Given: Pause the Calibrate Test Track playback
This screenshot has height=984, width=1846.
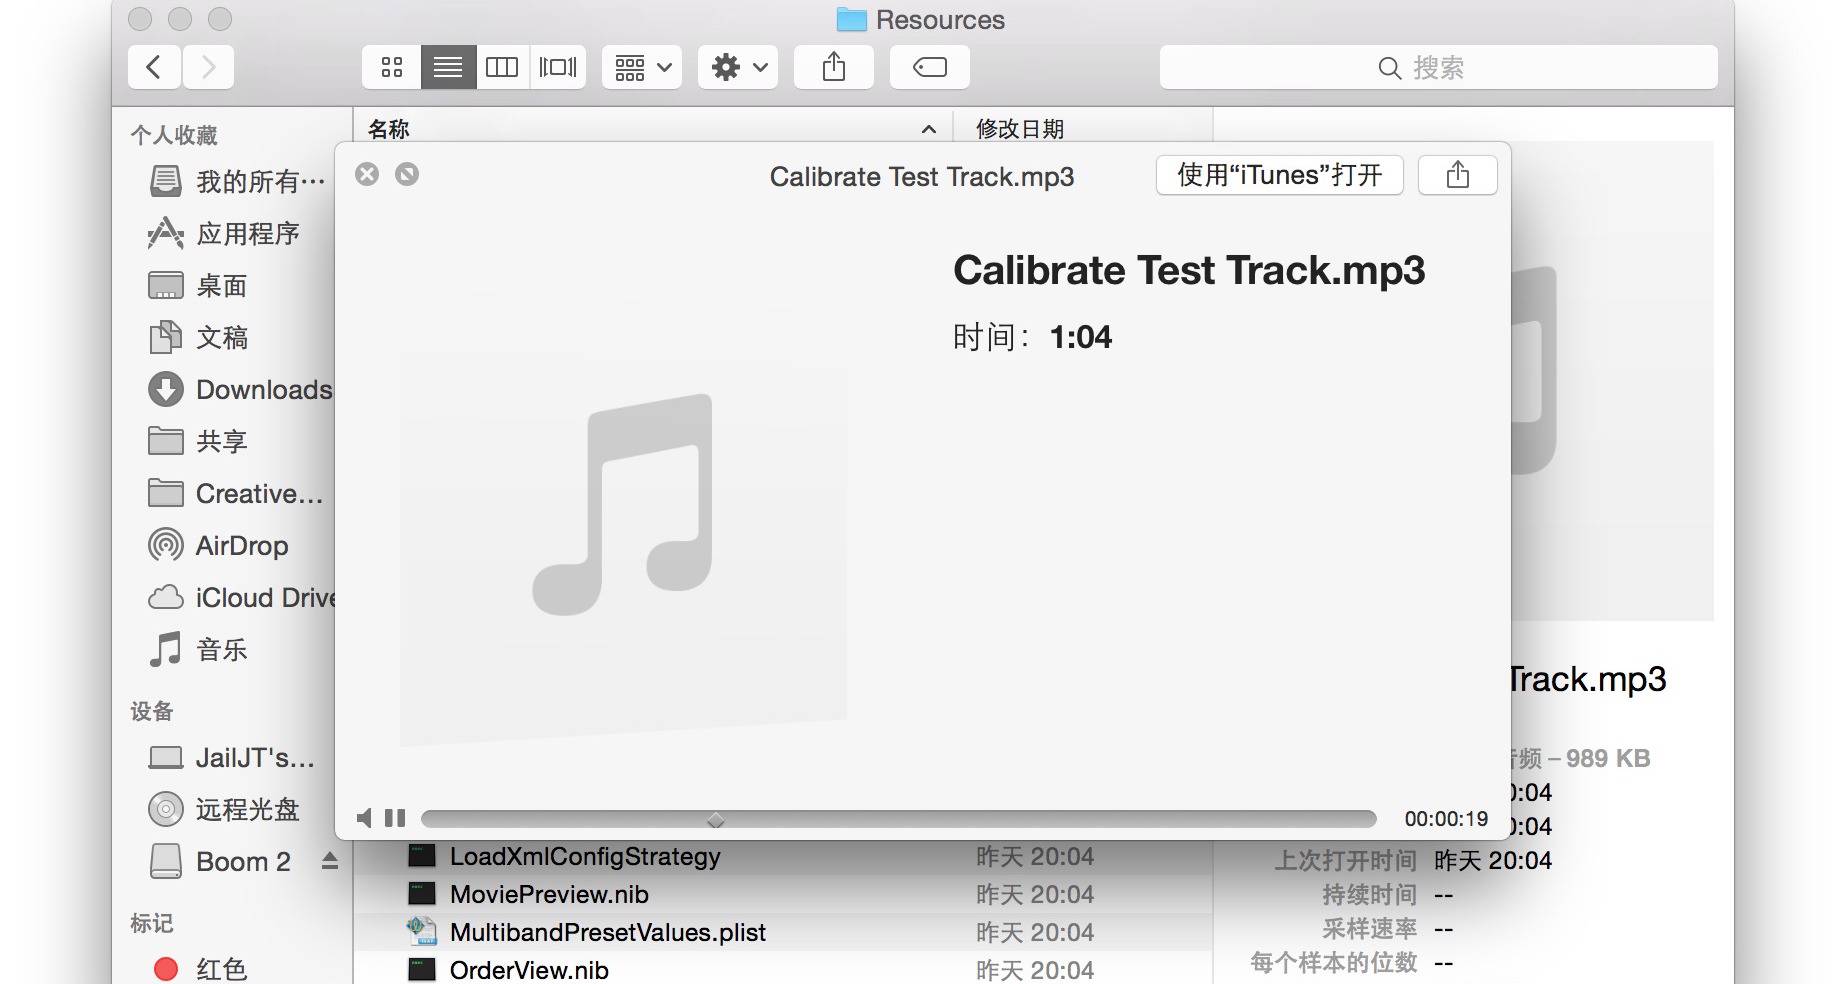Looking at the screenshot, I should pos(395,818).
